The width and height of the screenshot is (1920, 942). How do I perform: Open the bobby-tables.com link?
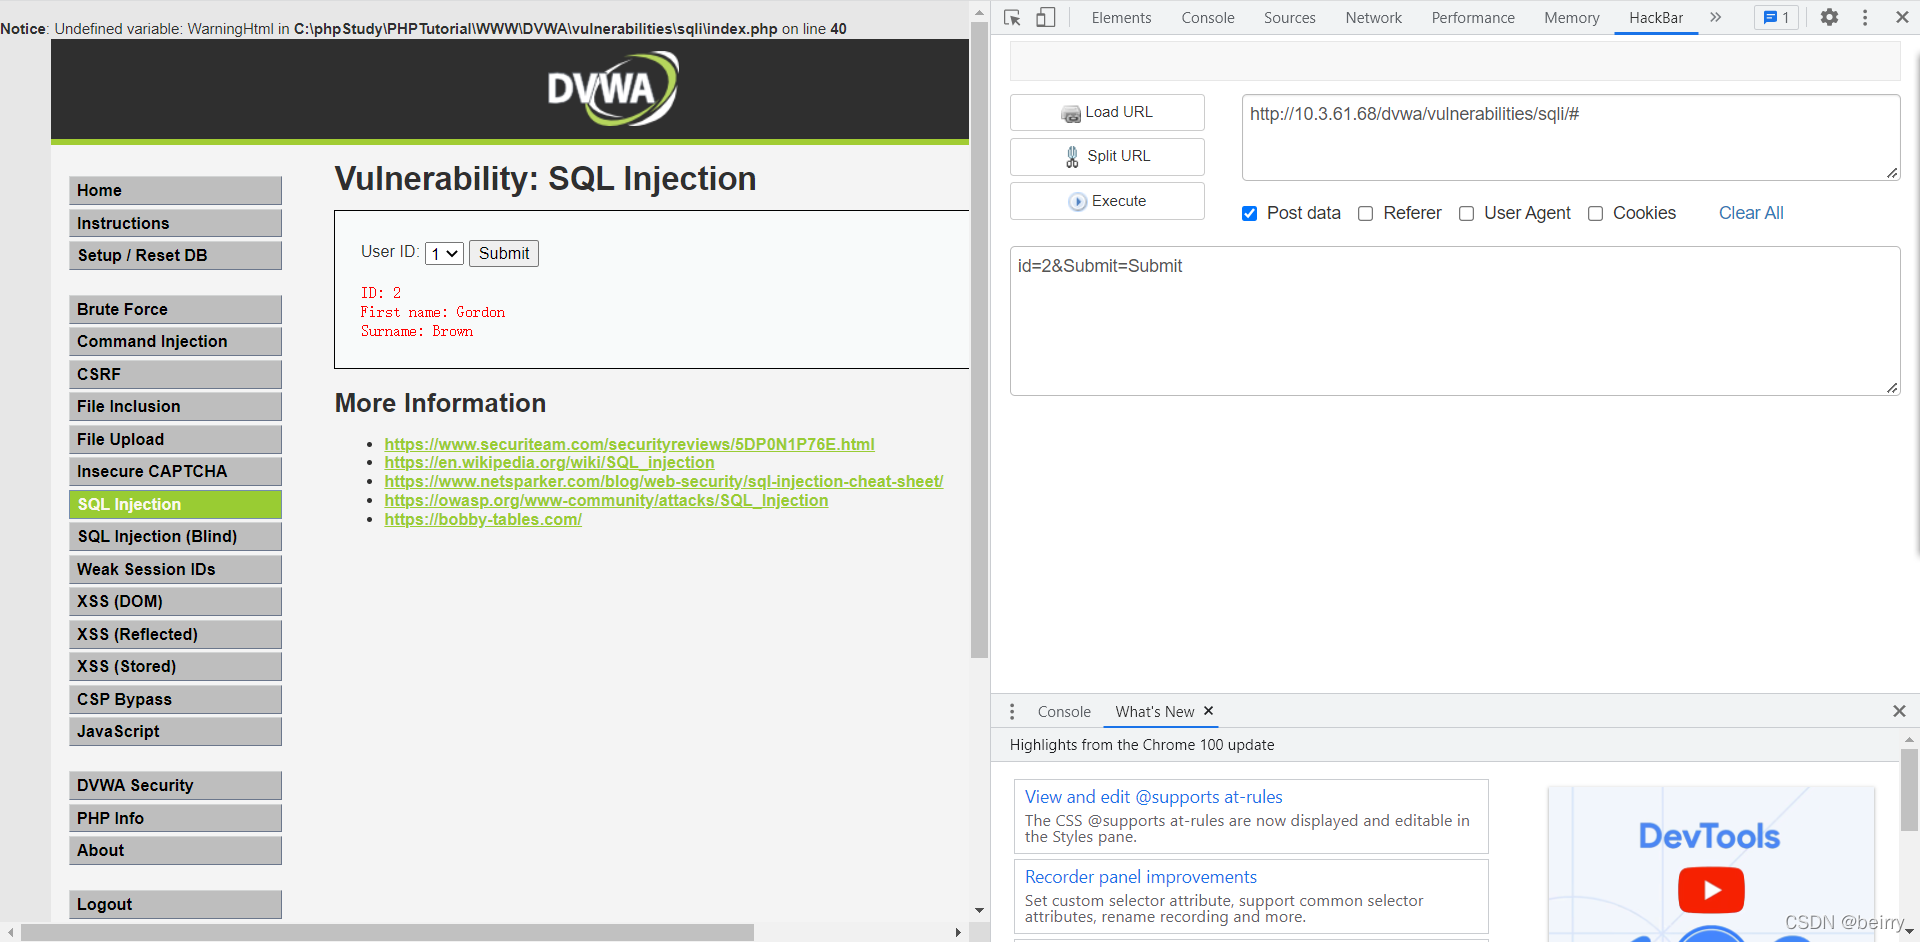click(483, 519)
